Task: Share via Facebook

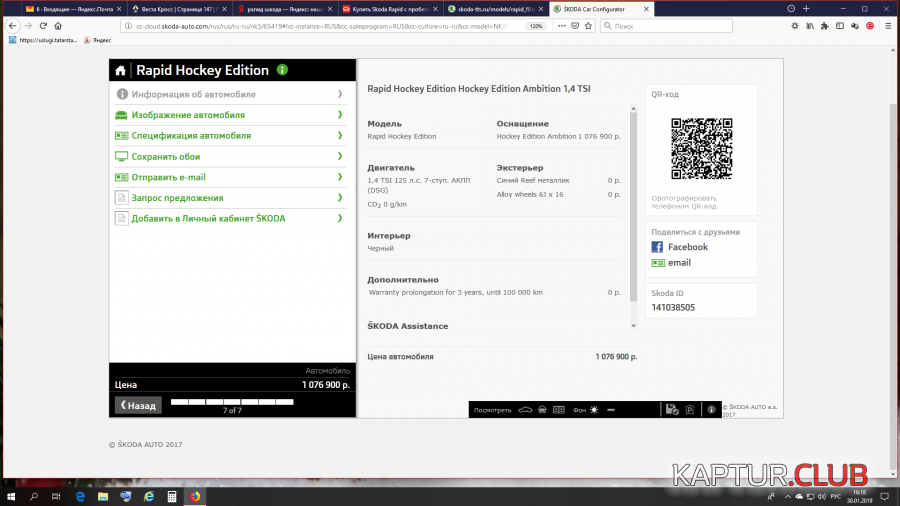Action: click(x=687, y=247)
